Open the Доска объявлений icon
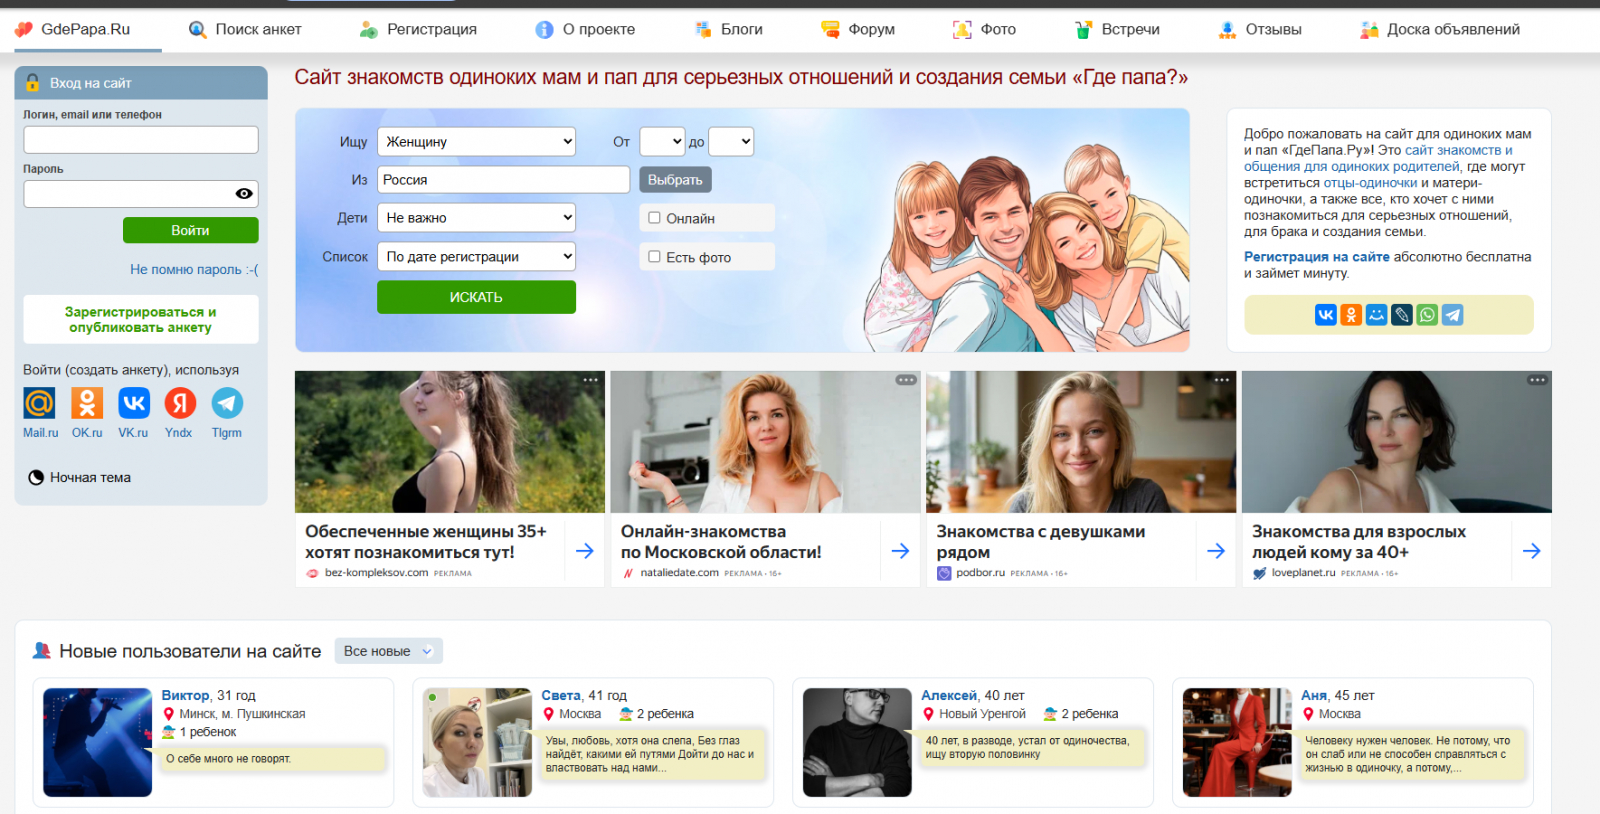The image size is (1600, 814). tap(1369, 30)
